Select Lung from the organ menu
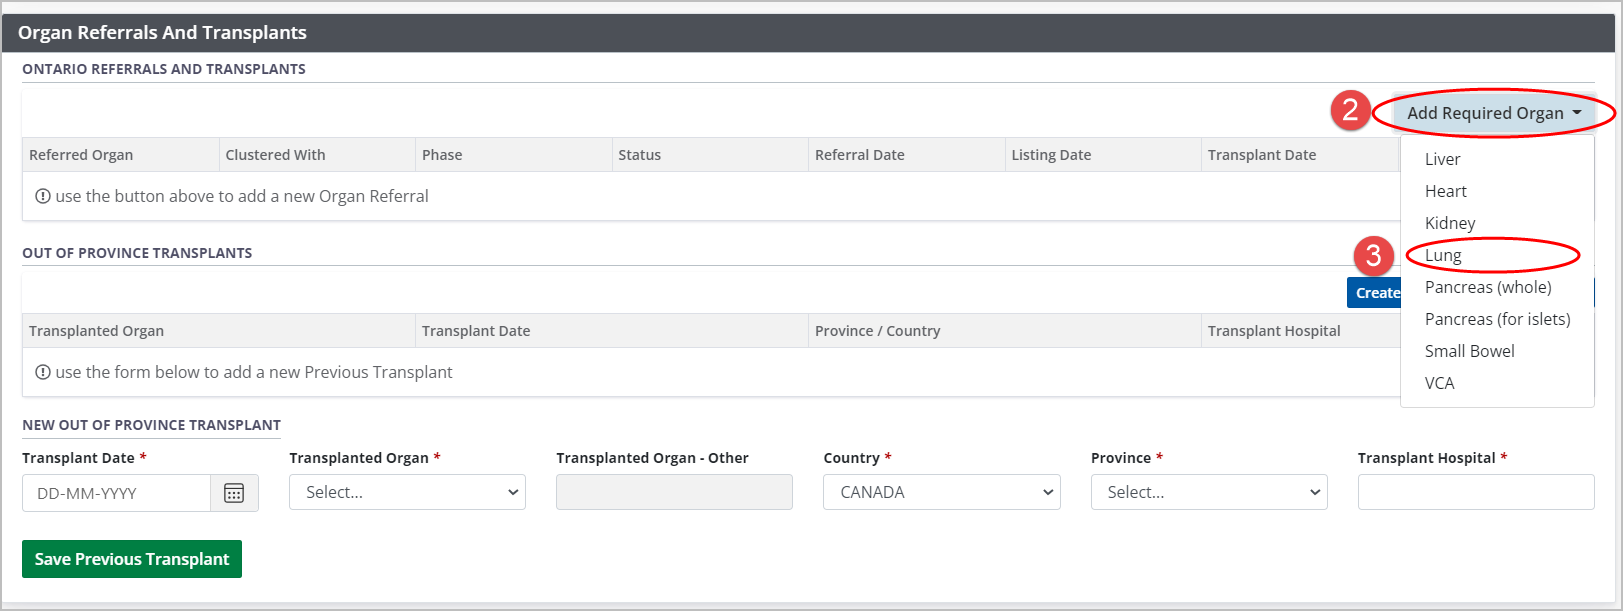1623x611 pixels. coord(1443,255)
